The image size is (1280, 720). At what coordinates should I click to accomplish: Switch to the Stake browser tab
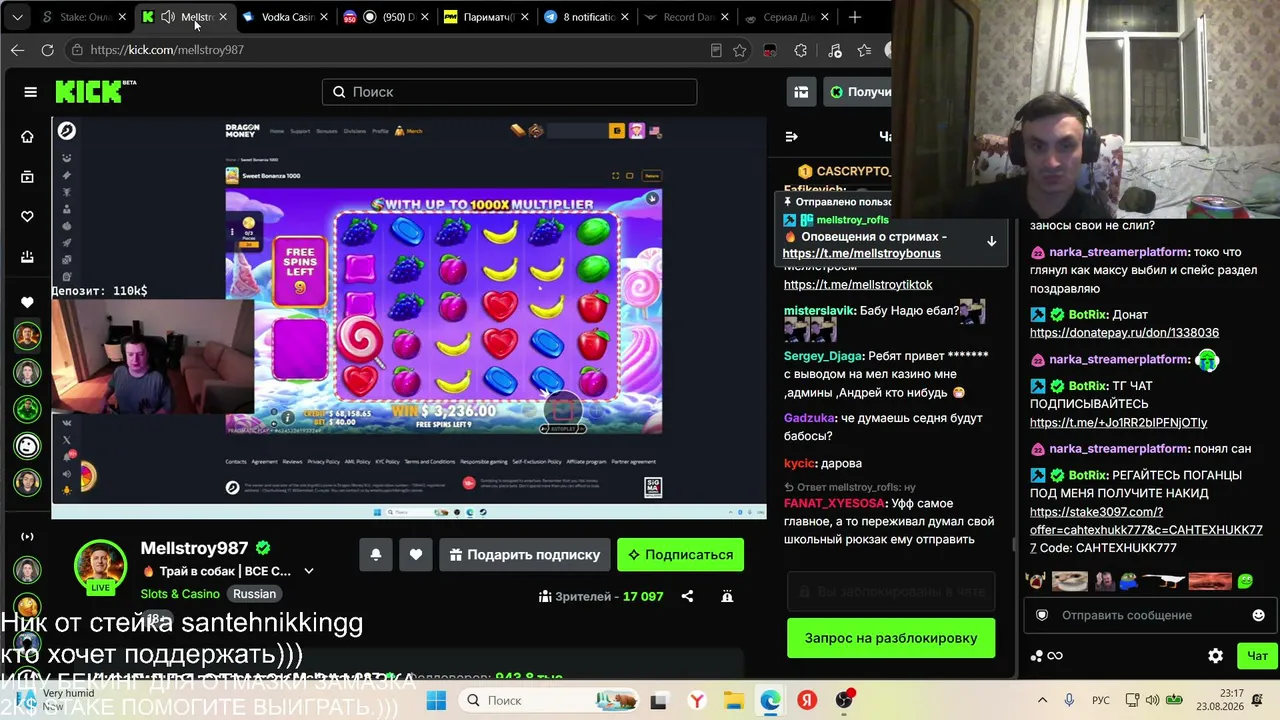[x=84, y=17]
